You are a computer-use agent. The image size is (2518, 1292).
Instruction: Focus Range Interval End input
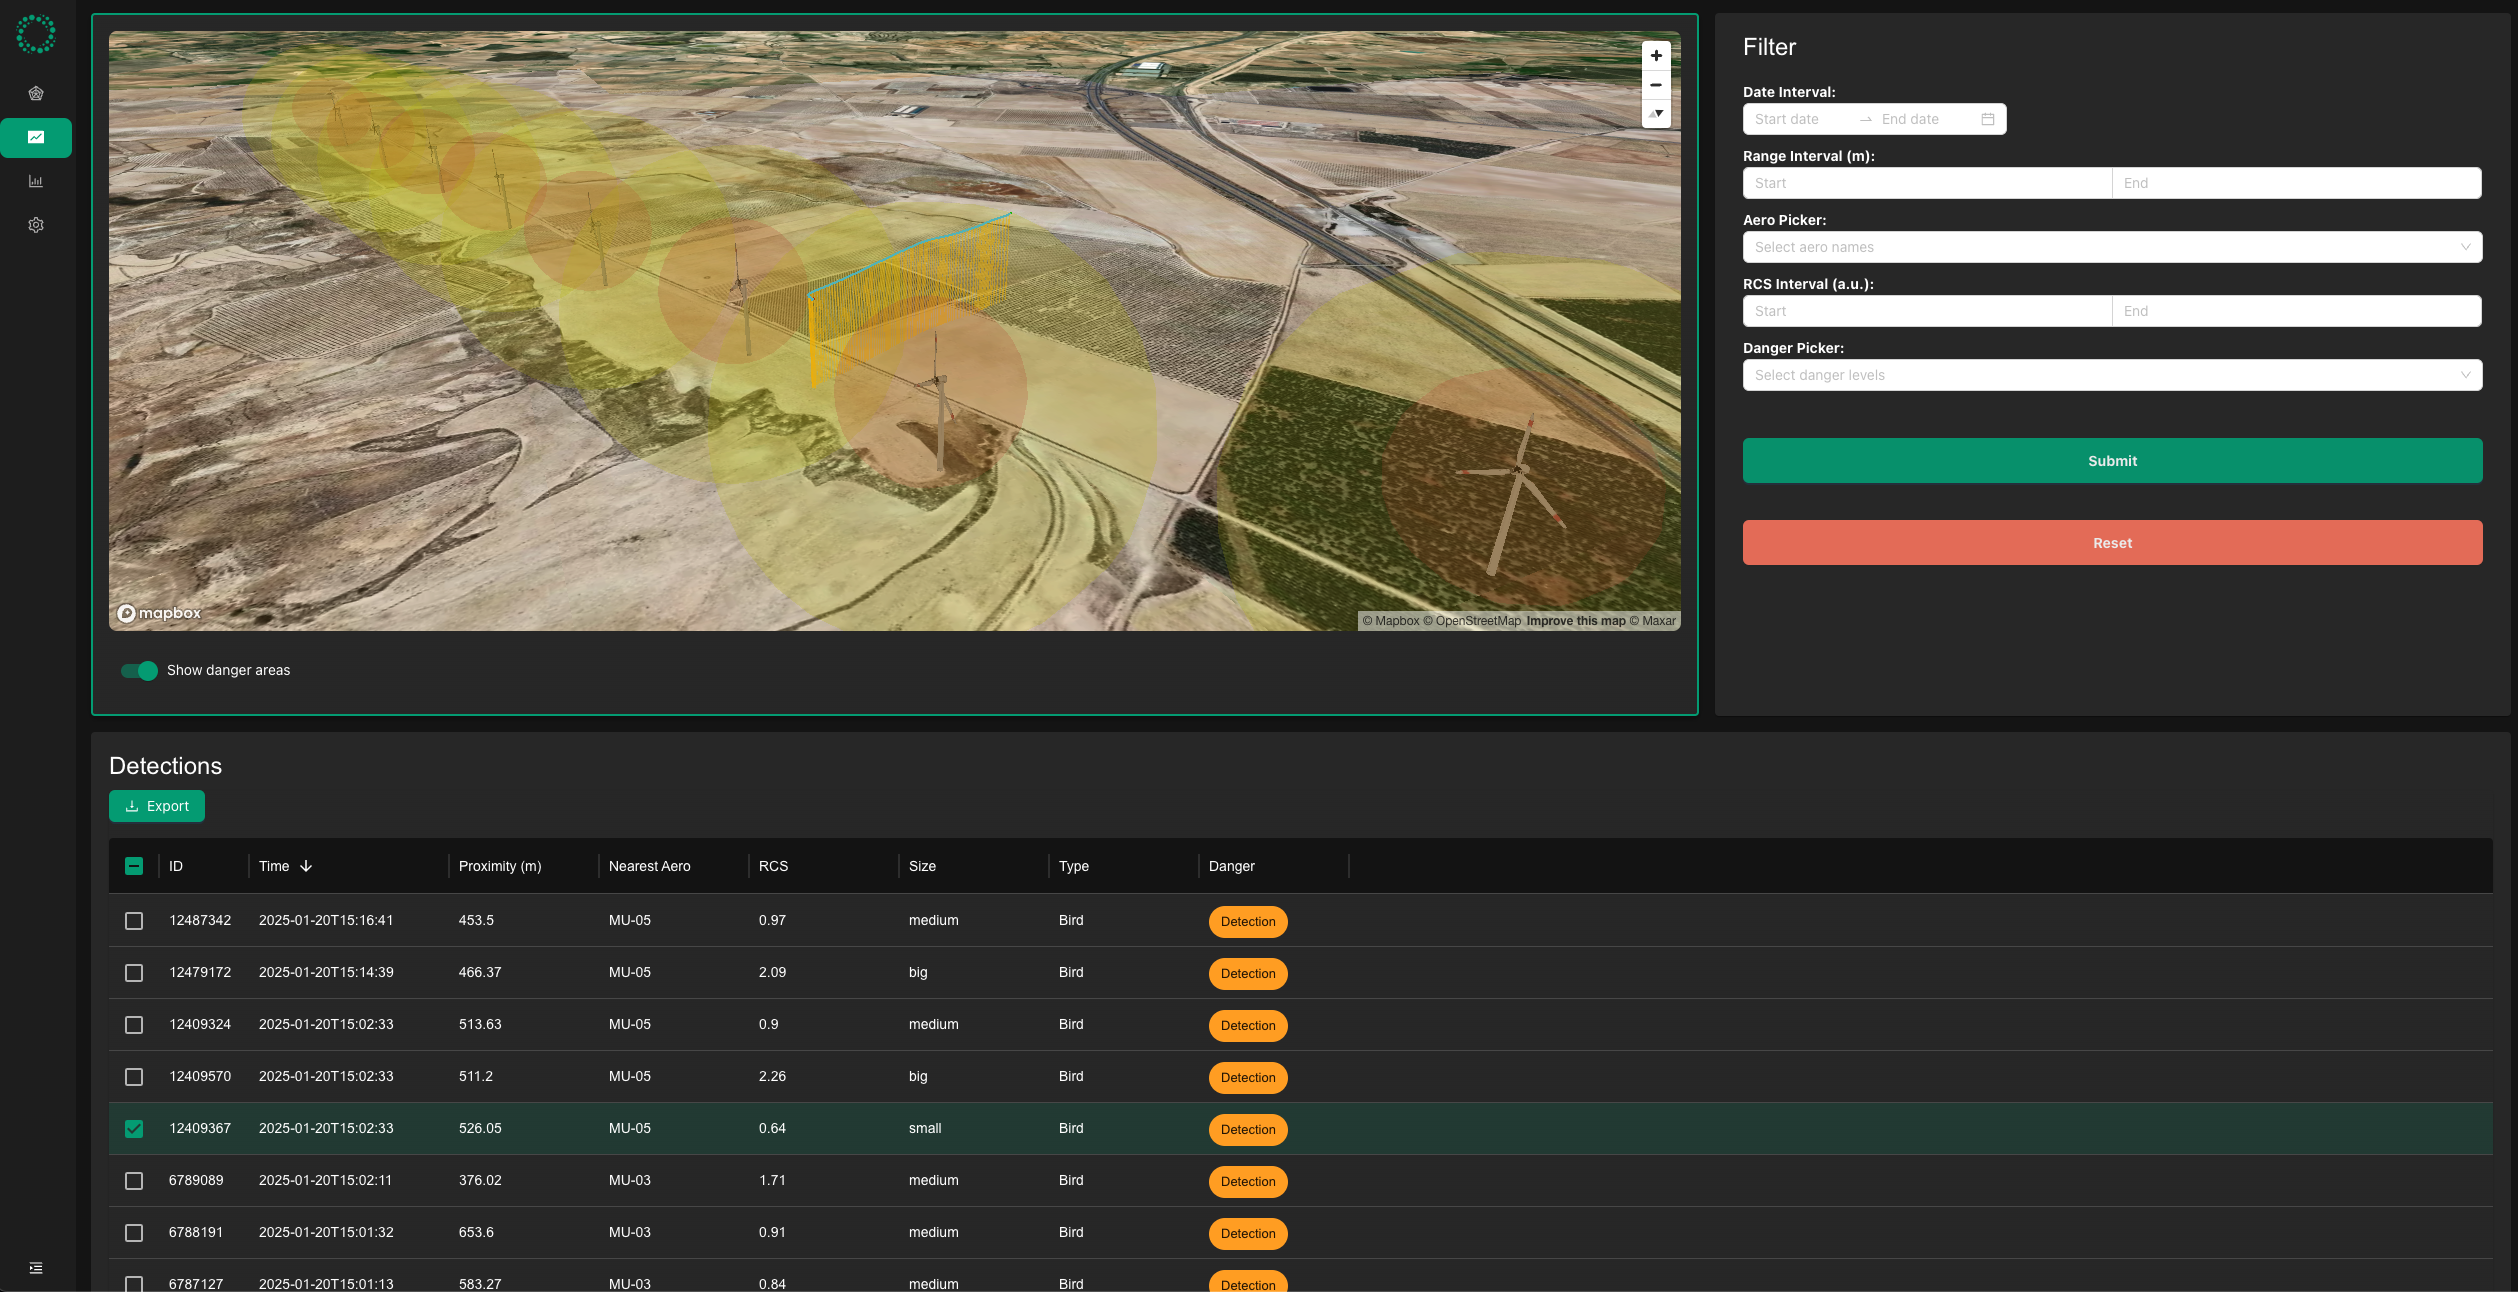[x=2297, y=183]
